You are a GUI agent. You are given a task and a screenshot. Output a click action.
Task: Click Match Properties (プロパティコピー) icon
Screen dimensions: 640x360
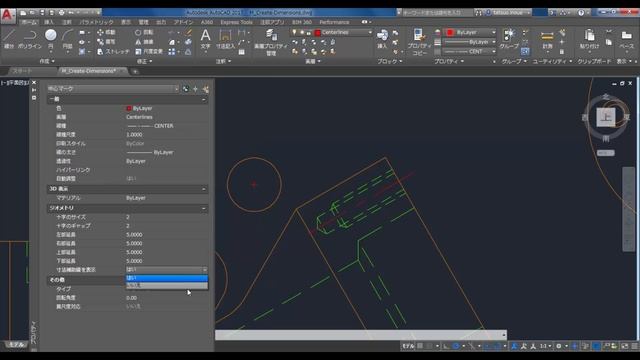point(419,42)
